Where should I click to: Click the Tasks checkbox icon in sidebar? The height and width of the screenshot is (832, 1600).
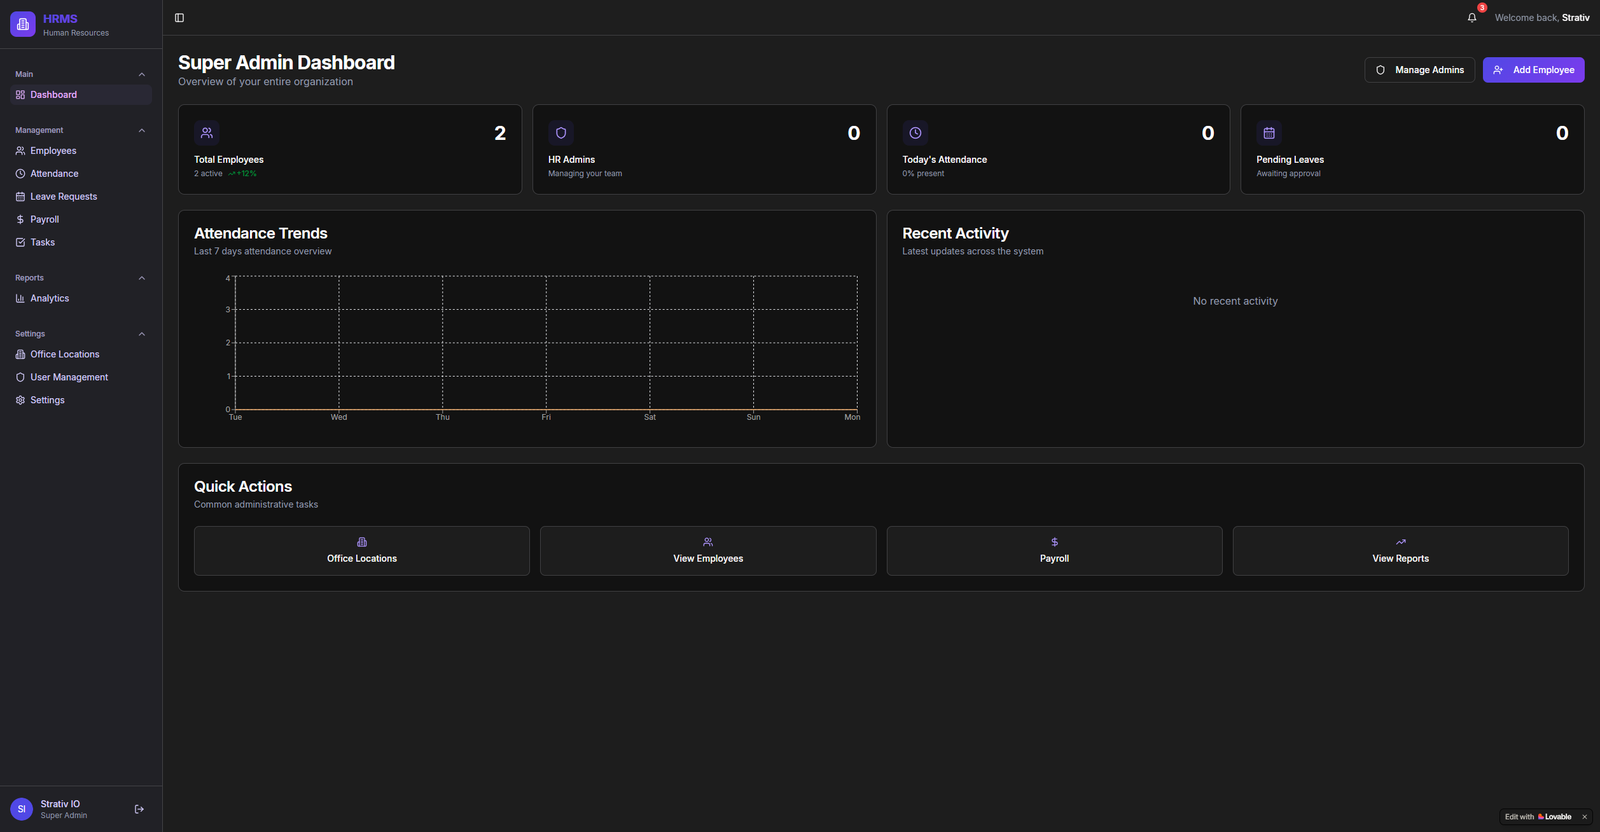click(x=20, y=242)
